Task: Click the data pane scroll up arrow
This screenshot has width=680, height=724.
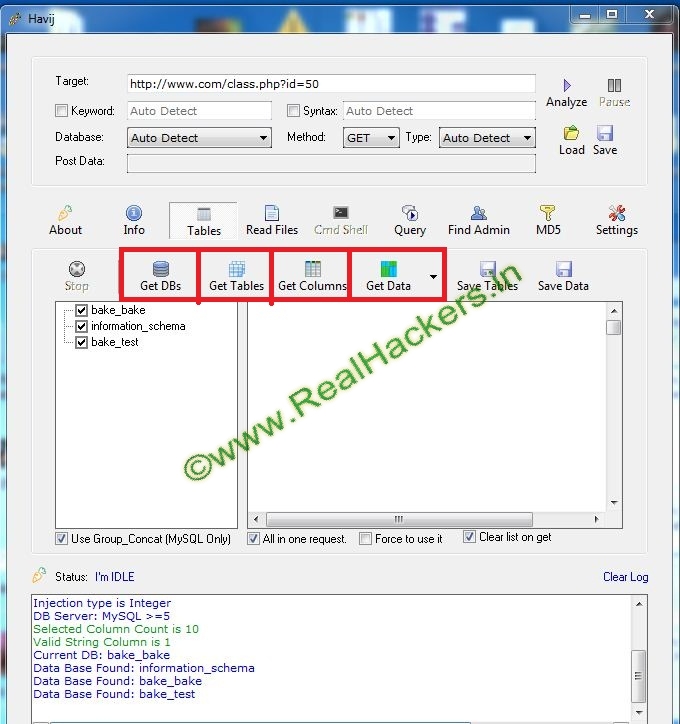Action: (614, 311)
